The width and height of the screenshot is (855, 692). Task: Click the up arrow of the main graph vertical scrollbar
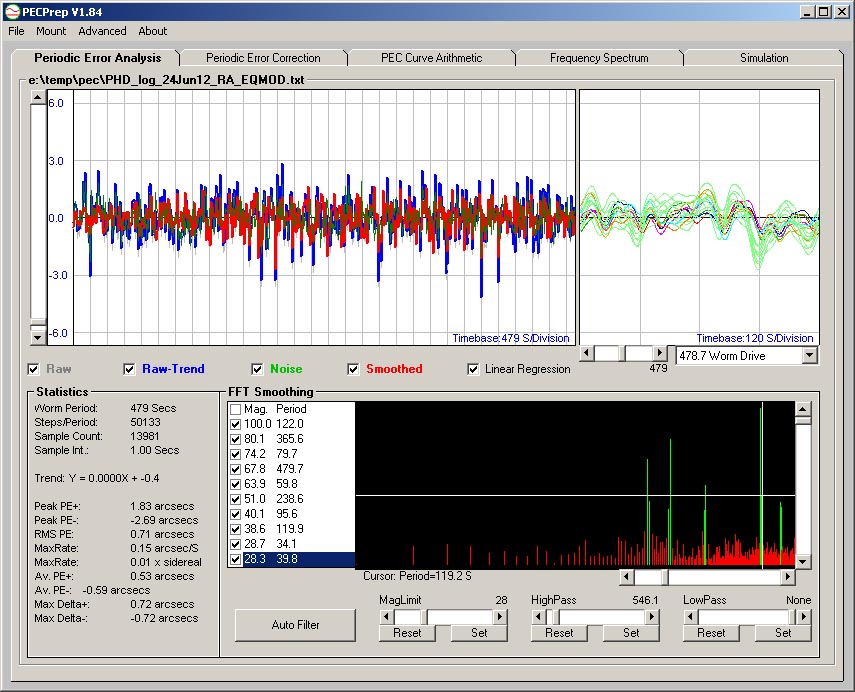(38, 98)
